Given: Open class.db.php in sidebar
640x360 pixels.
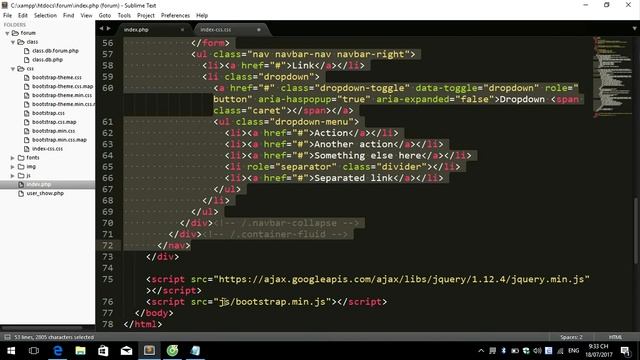Looking at the screenshot, I should [x=47, y=60].
